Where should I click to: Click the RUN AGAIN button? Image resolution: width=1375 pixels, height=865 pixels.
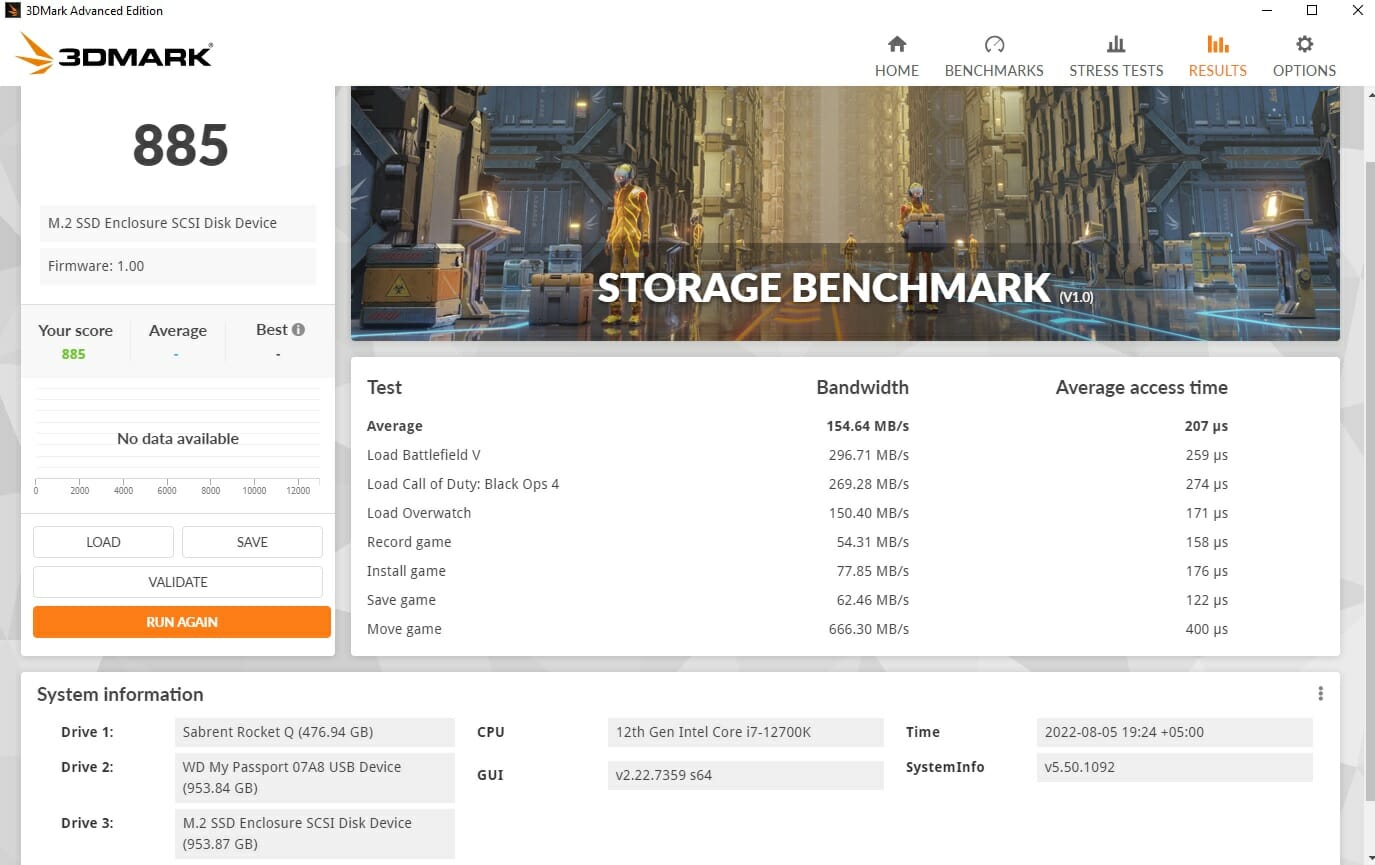pos(182,622)
